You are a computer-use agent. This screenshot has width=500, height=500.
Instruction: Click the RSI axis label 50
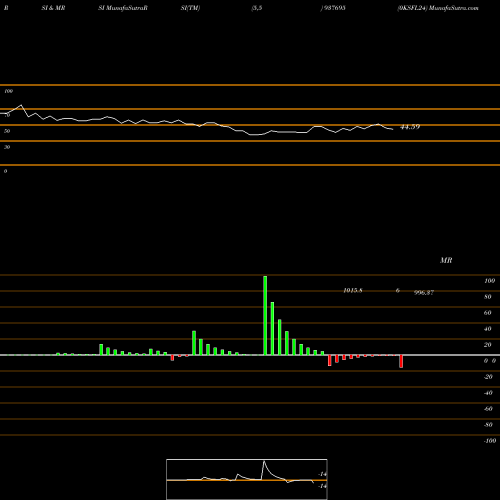[7, 131]
